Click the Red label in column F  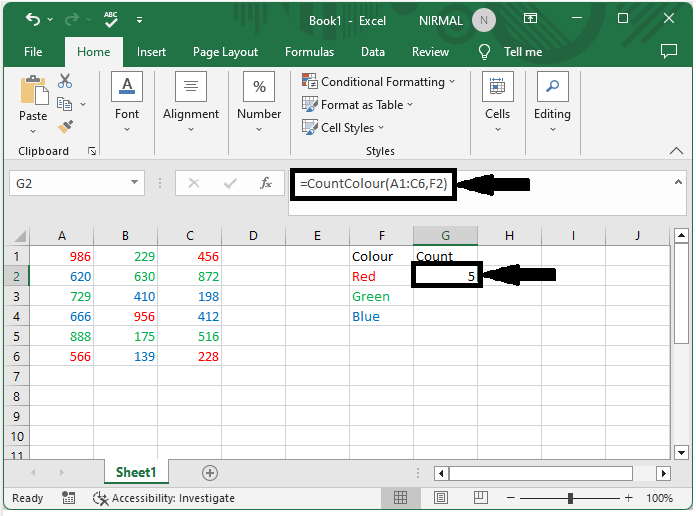[x=364, y=276]
